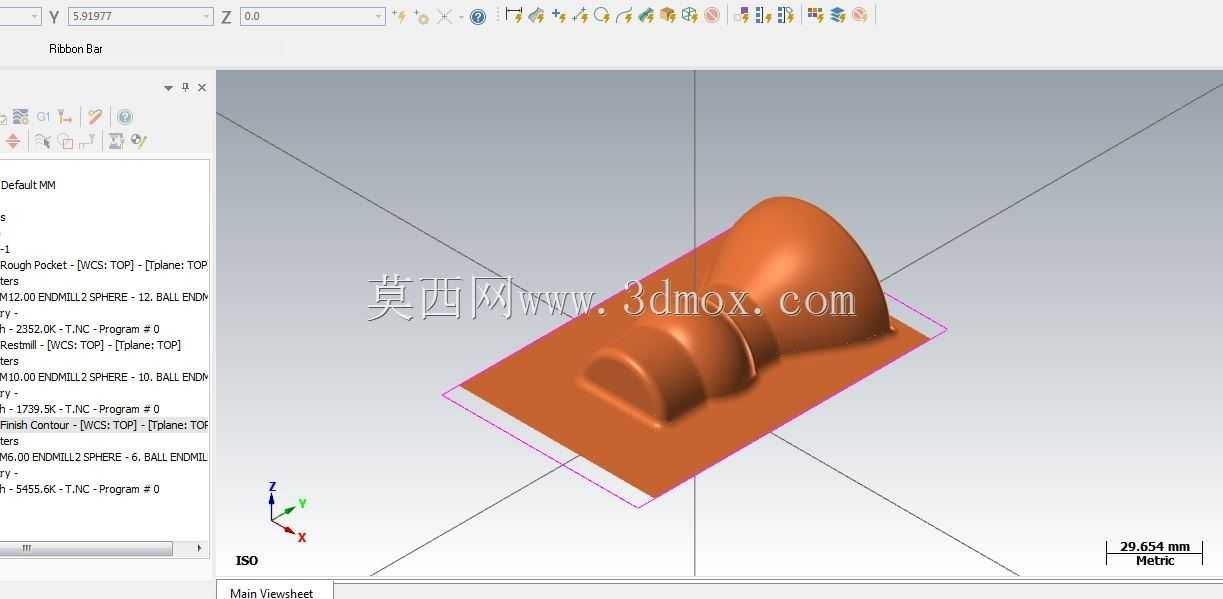Viewport: 1223px width, 599px height.
Task: Click the XYZ axes gnomon
Action: (x=287, y=511)
